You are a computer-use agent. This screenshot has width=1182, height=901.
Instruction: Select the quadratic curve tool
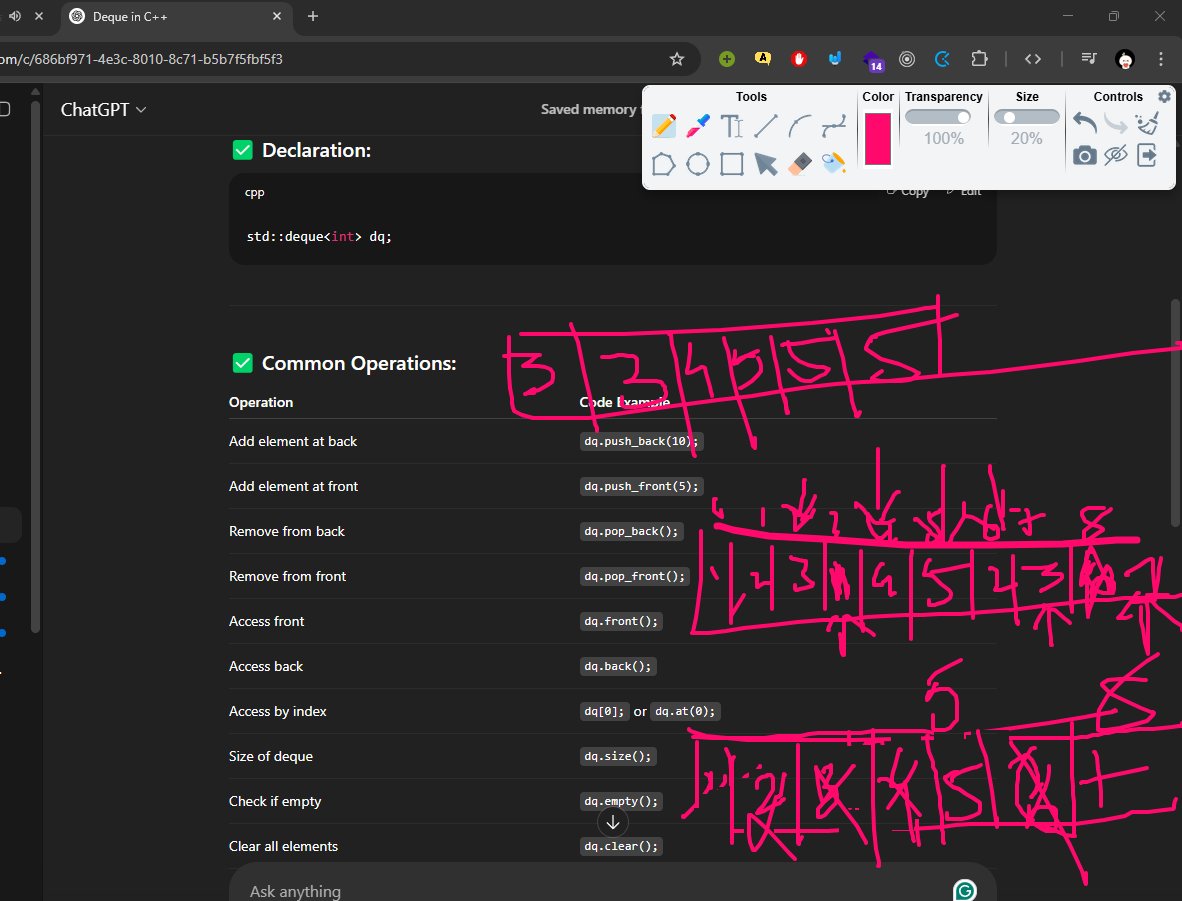799,126
